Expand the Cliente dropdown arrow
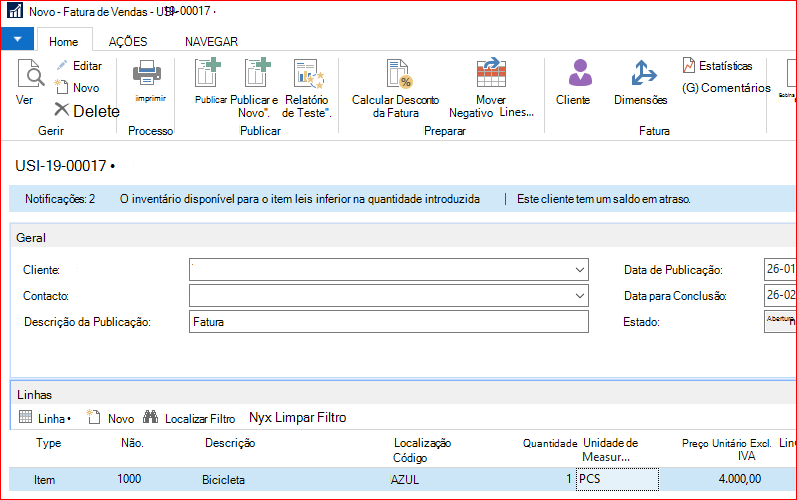The height and width of the screenshot is (500, 797). (579, 270)
